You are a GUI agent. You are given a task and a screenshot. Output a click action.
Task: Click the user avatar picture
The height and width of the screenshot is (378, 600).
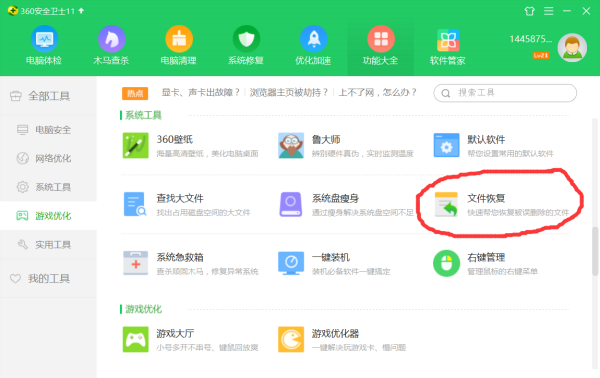(x=572, y=48)
